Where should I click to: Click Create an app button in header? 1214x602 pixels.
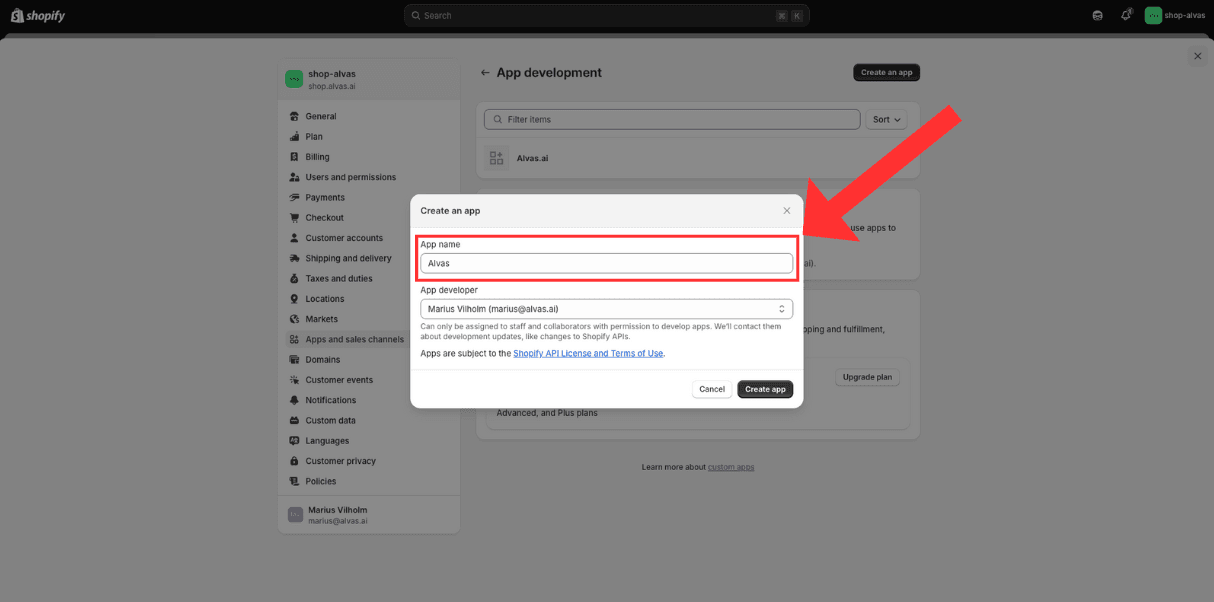click(886, 73)
